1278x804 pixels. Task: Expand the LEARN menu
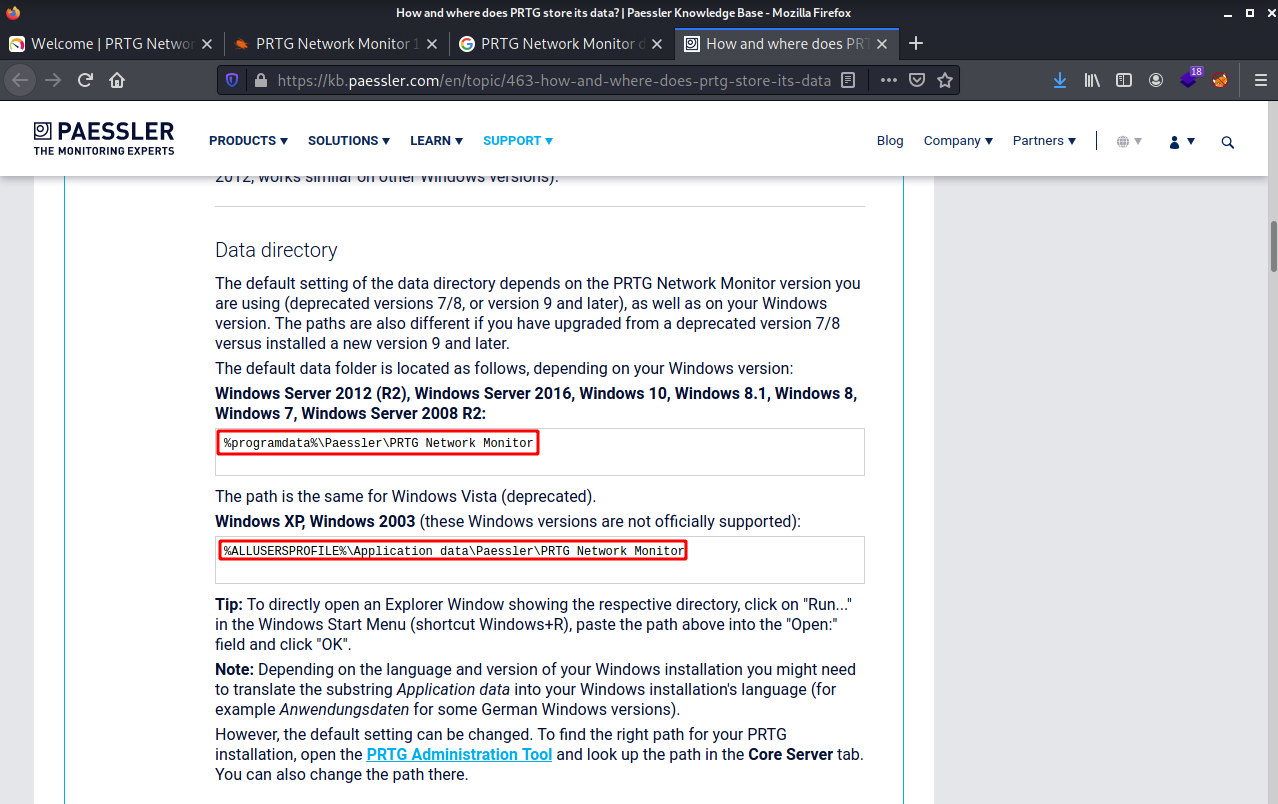[436, 141]
